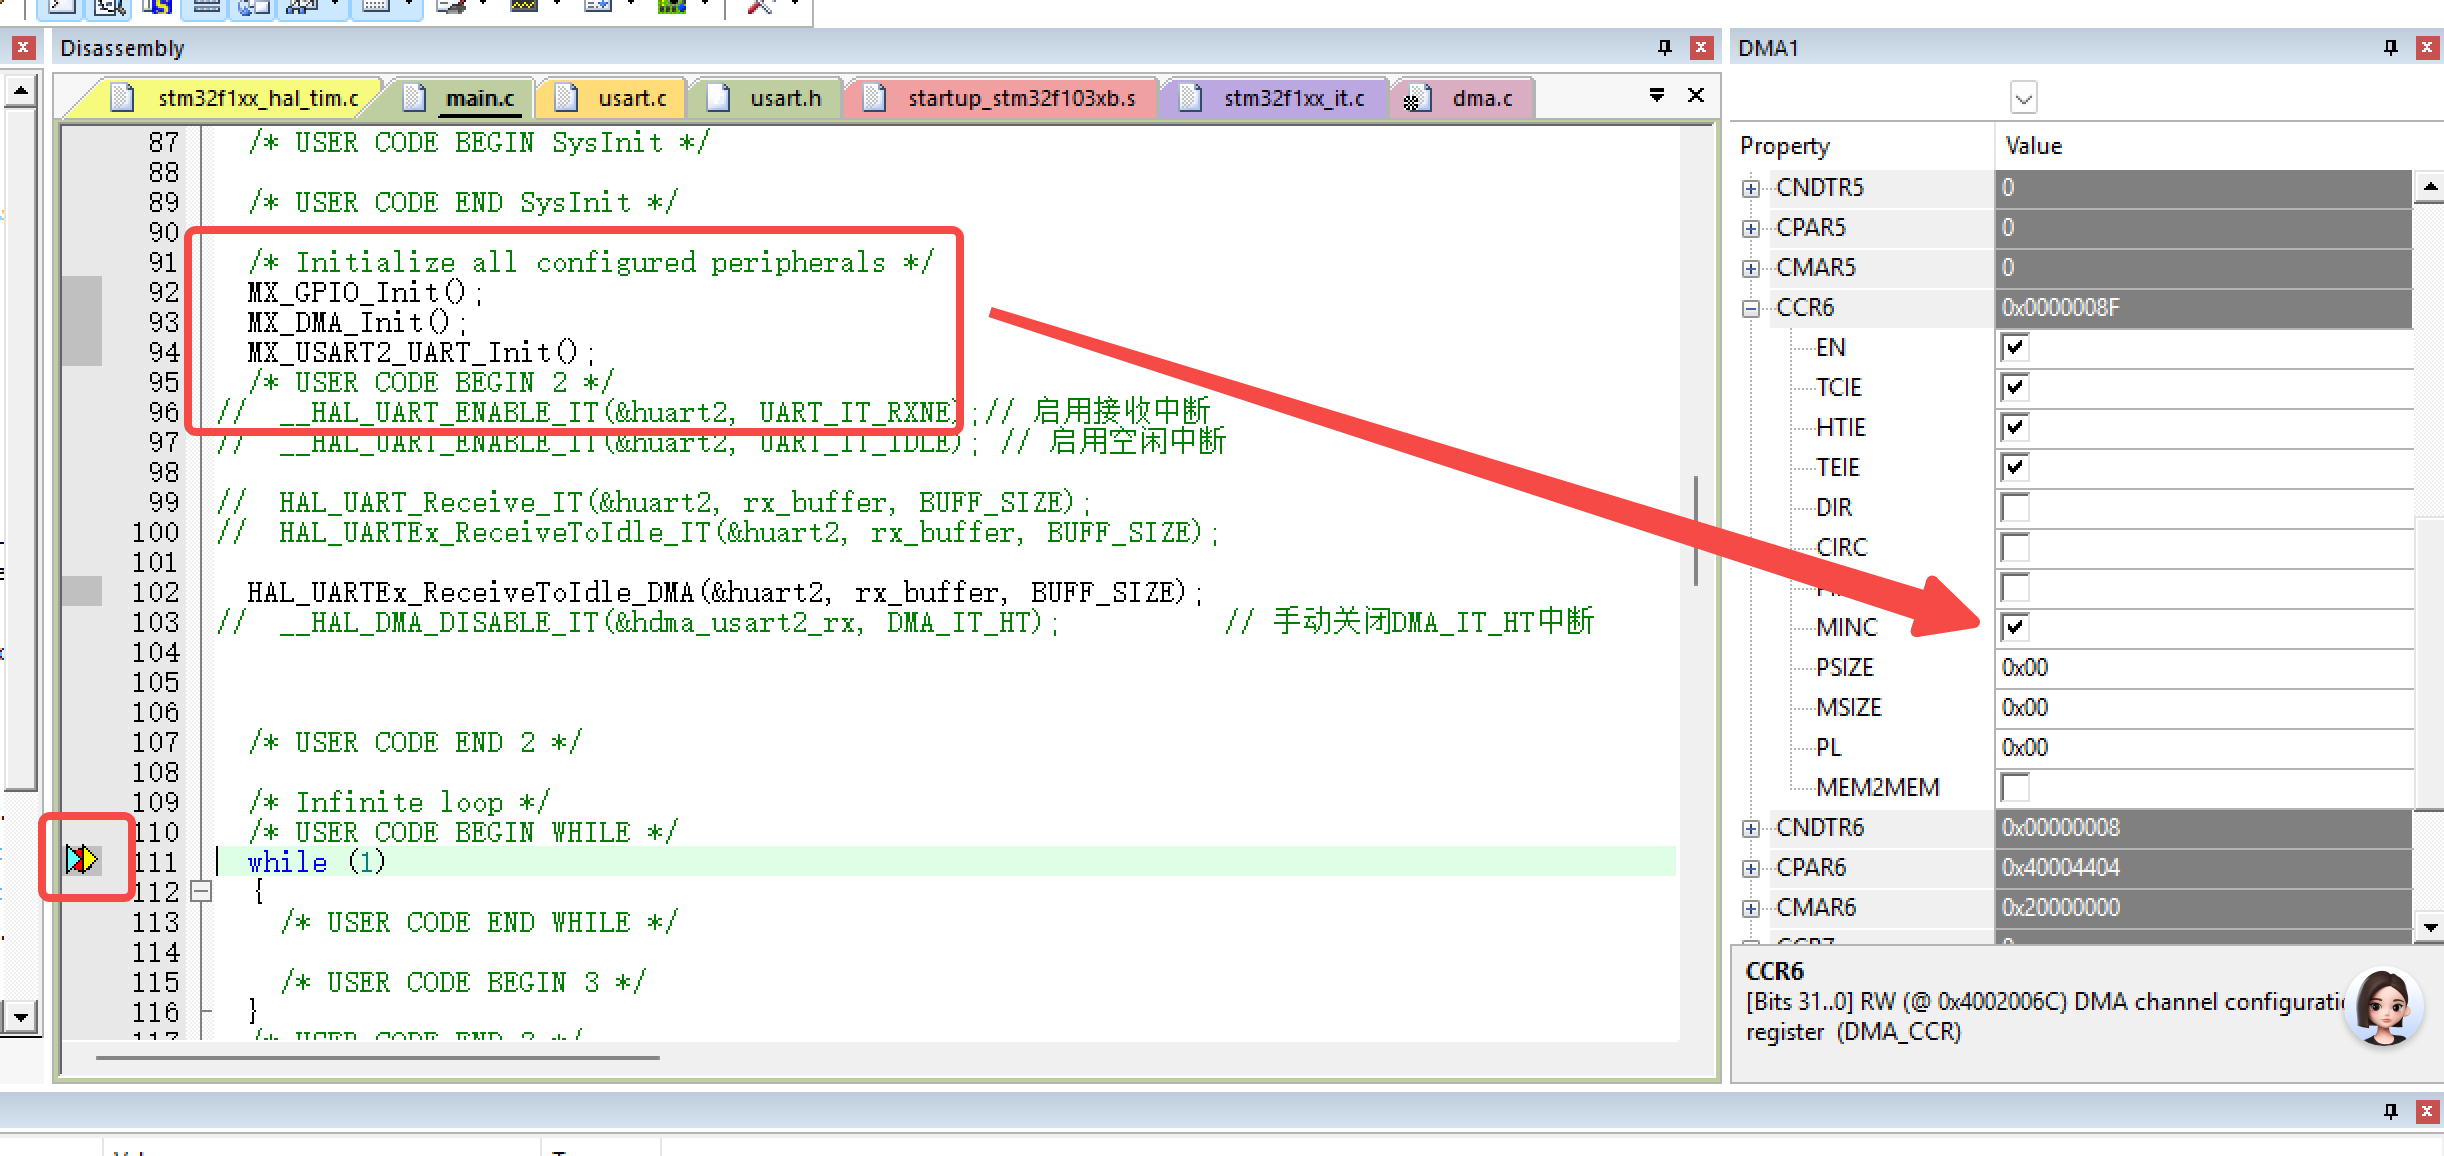Click the cartoon avatar assistant icon
The height and width of the screenshot is (1156, 2444).
click(x=2383, y=1007)
